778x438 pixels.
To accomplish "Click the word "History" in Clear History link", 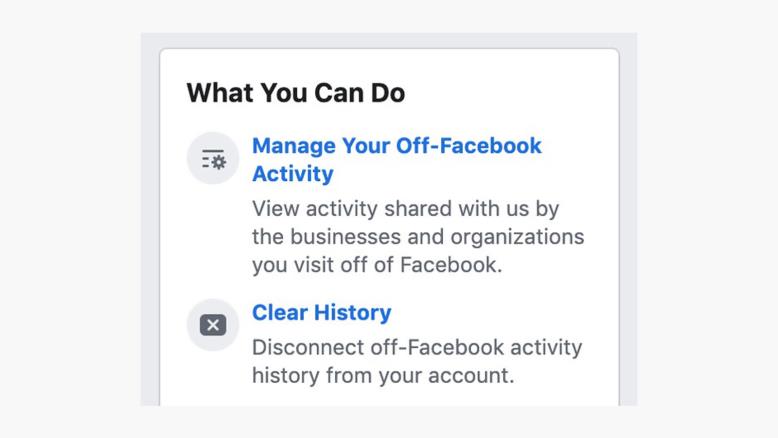I will click(352, 313).
